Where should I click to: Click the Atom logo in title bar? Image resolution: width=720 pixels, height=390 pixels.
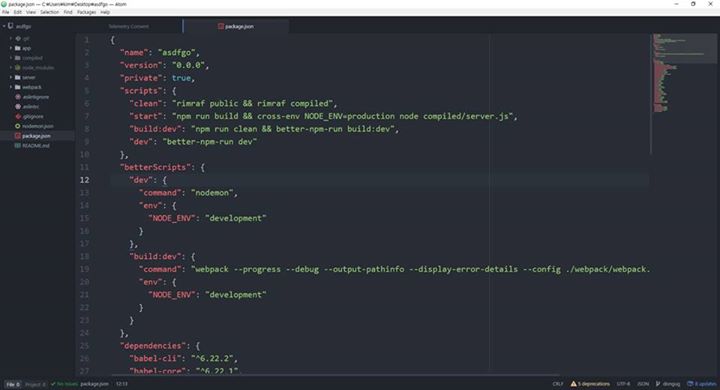point(4,4)
